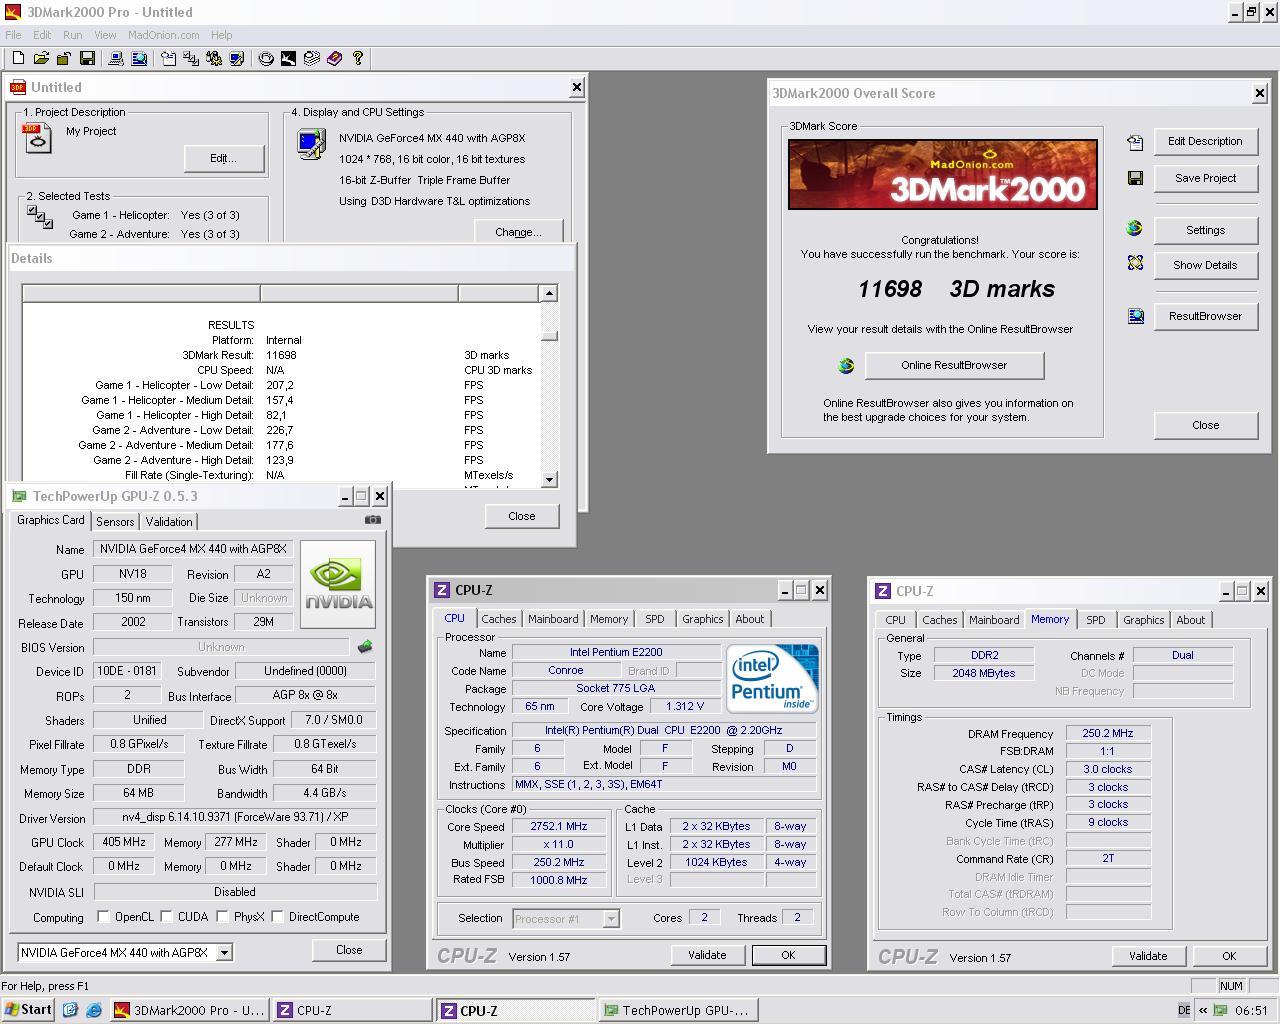This screenshot has width=1280, height=1024.
Task: Click the Save floppy disk toolbar icon
Action: pyautogui.click(x=87, y=59)
